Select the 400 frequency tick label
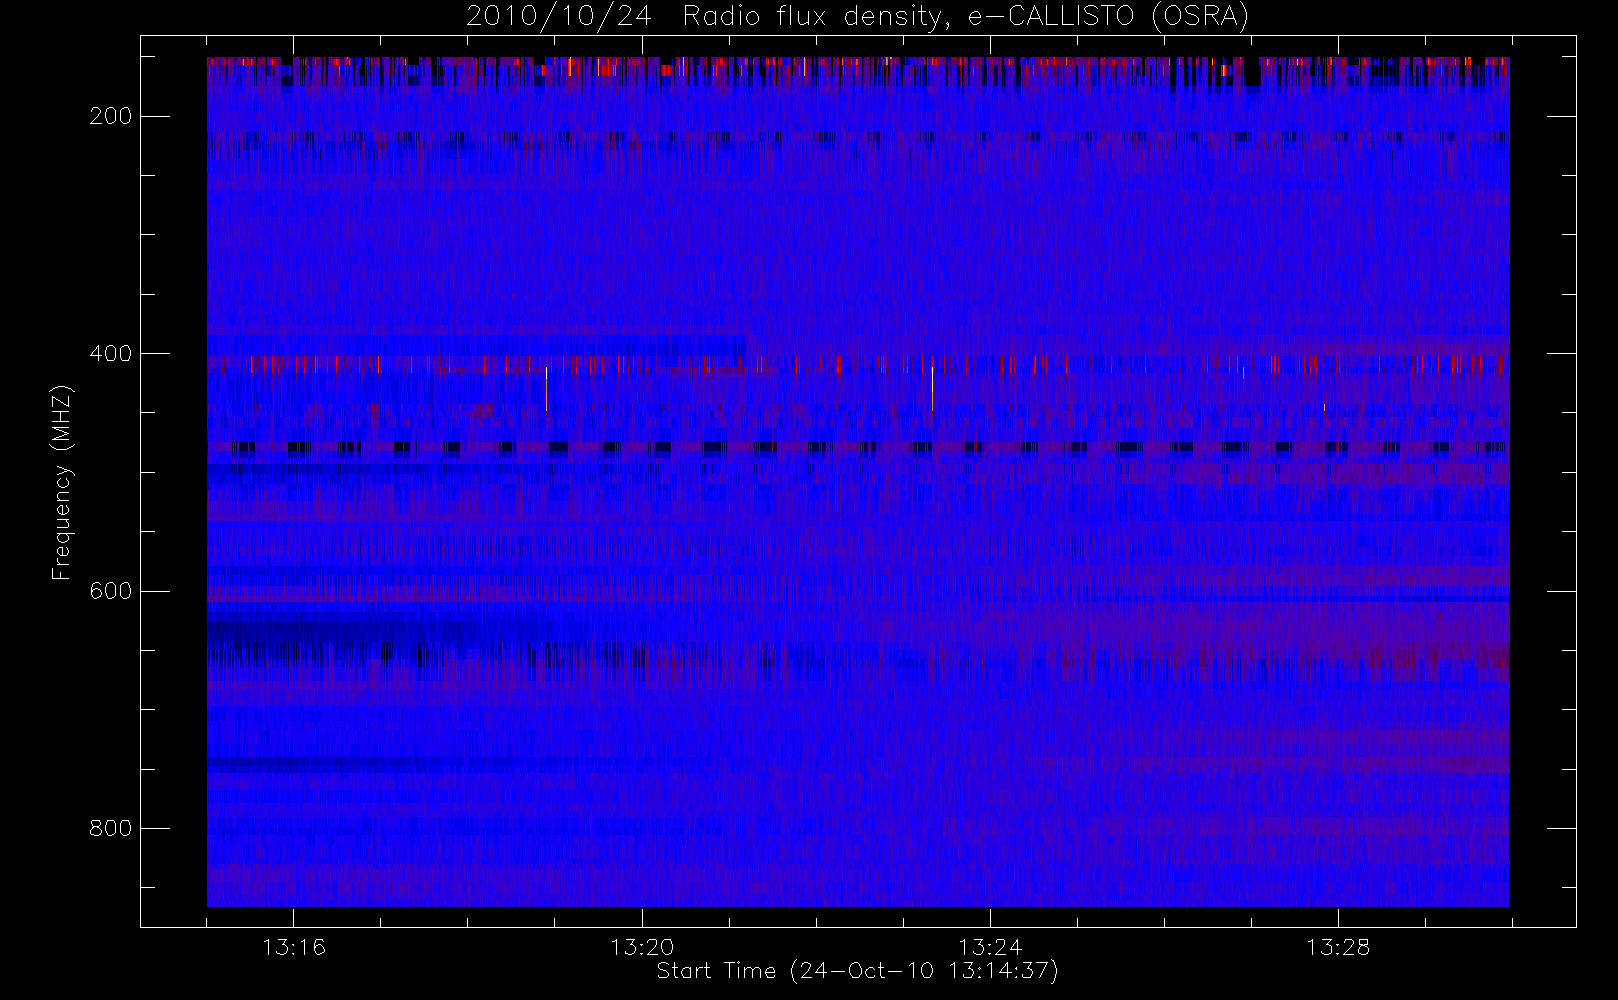 (110, 354)
